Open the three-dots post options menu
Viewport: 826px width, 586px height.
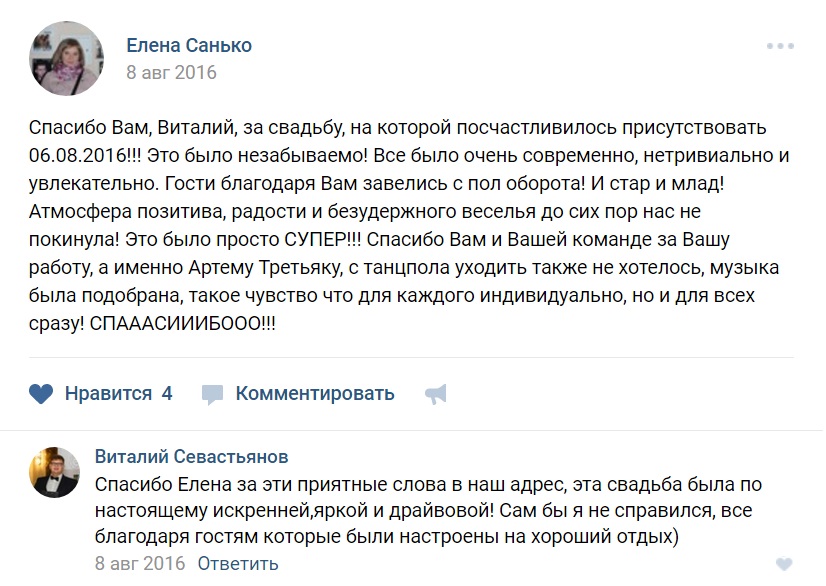coord(780,47)
